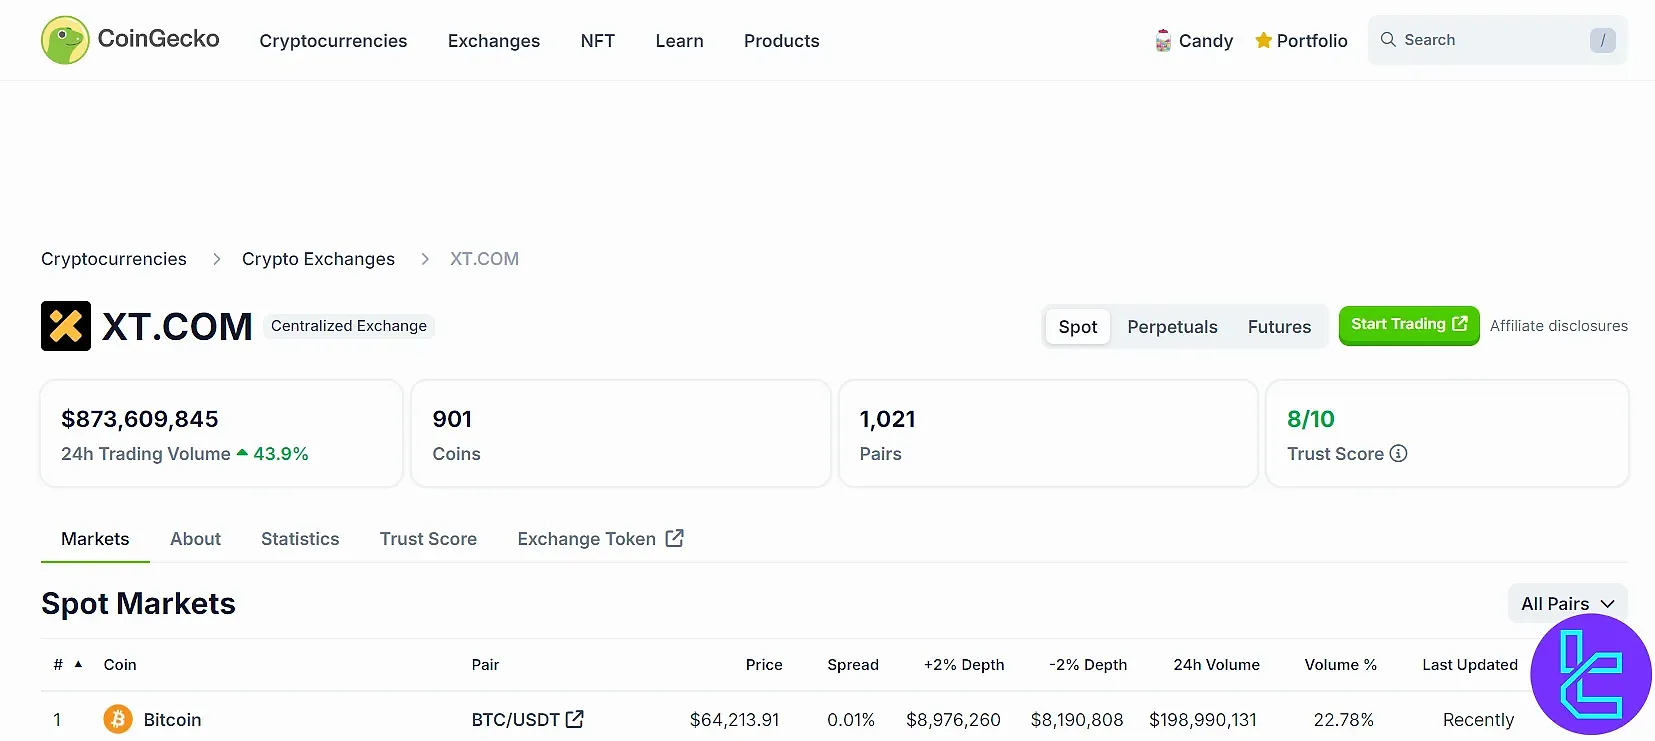Open the Cryptocurrencies navigation menu
This screenshot has height=741, width=1655.
[x=333, y=41]
